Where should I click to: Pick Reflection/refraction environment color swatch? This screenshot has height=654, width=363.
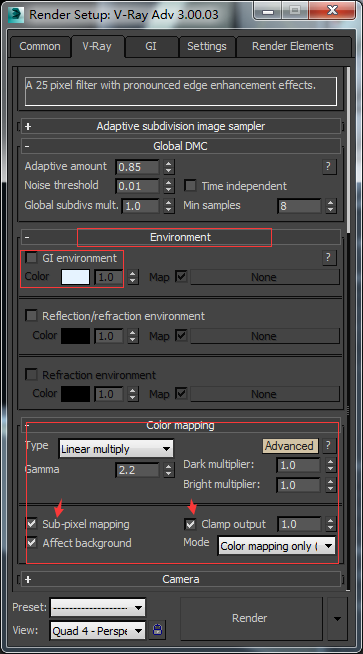click(x=76, y=336)
